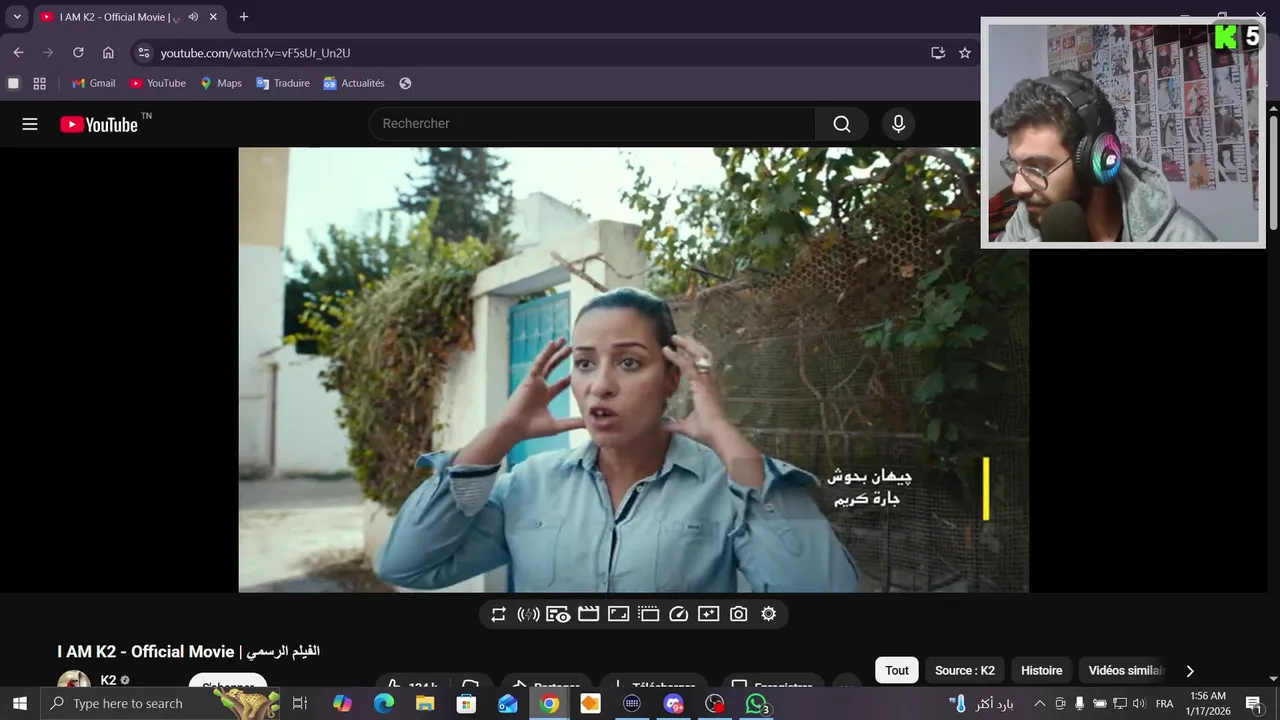This screenshot has width=1280, height=720.
Task: Bookmark this page with star icon
Action: coord(965,53)
